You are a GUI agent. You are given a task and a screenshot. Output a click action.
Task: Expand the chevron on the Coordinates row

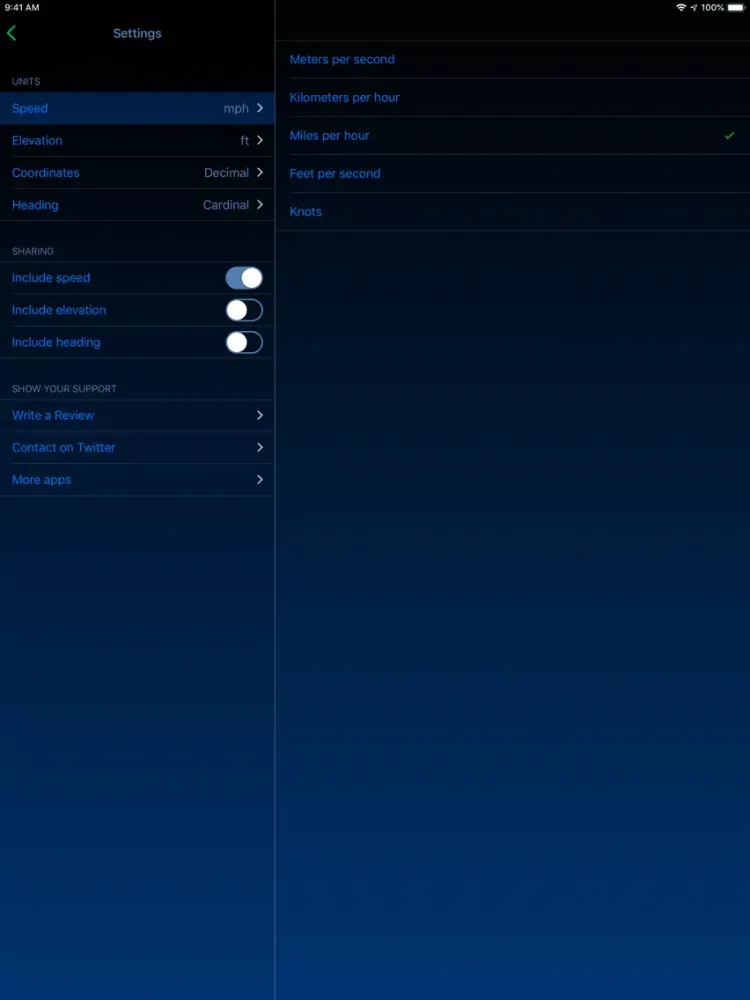coord(260,173)
